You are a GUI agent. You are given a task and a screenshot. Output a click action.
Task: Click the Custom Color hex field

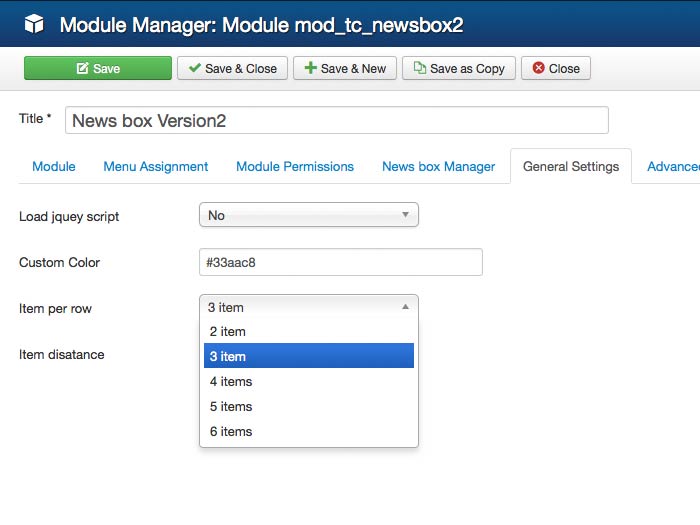[341, 262]
